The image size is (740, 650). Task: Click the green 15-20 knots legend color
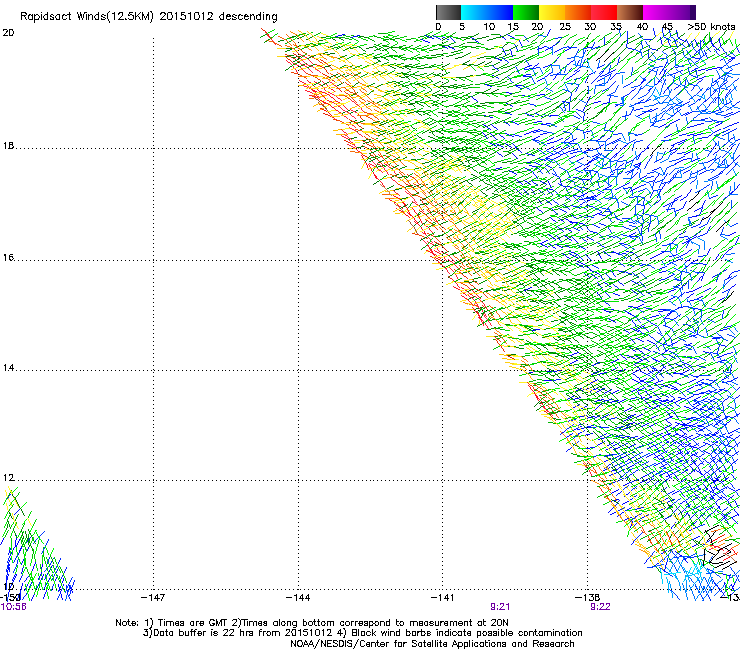point(526,12)
